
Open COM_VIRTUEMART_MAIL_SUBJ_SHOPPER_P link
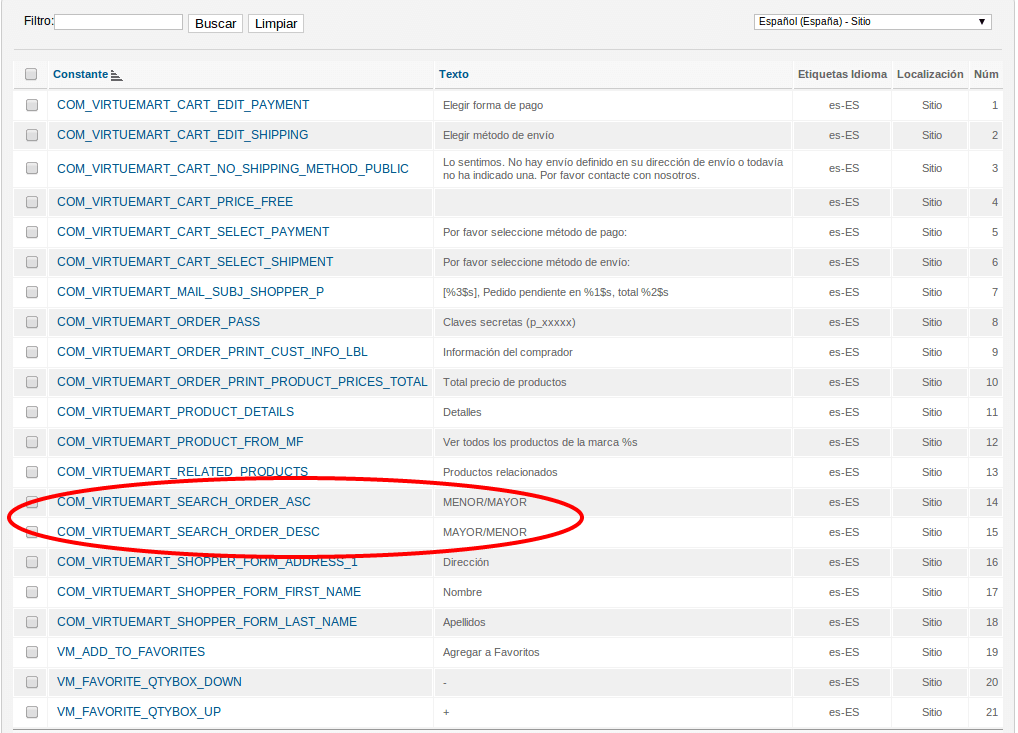pyautogui.click(x=190, y=292)
